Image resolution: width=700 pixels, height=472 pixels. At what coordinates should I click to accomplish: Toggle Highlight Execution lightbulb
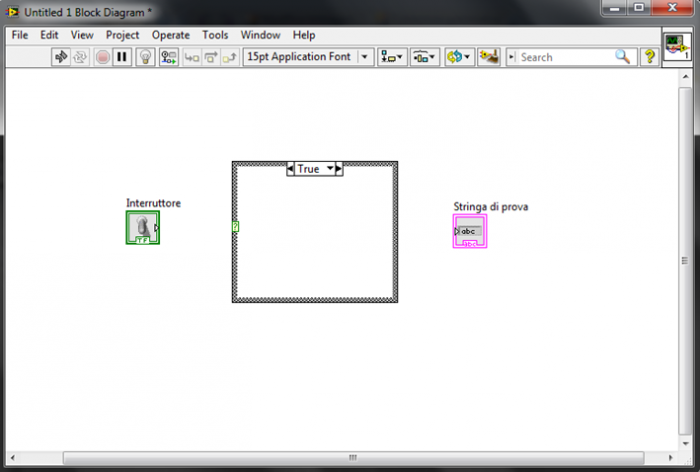[x=145, y=57]
